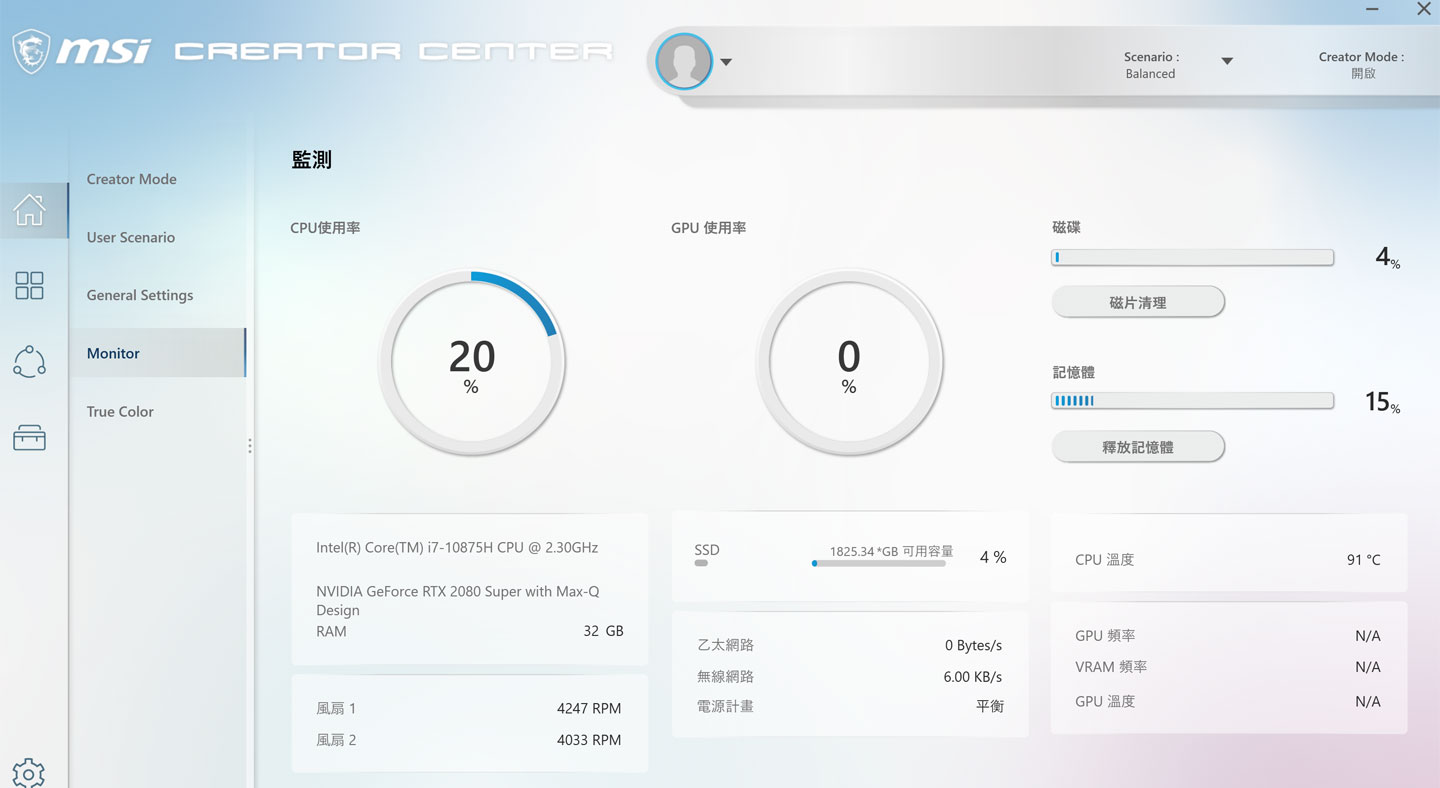Expand the Scenario dropdown arrow
1440x788 pixels.
coord(1226,60)
